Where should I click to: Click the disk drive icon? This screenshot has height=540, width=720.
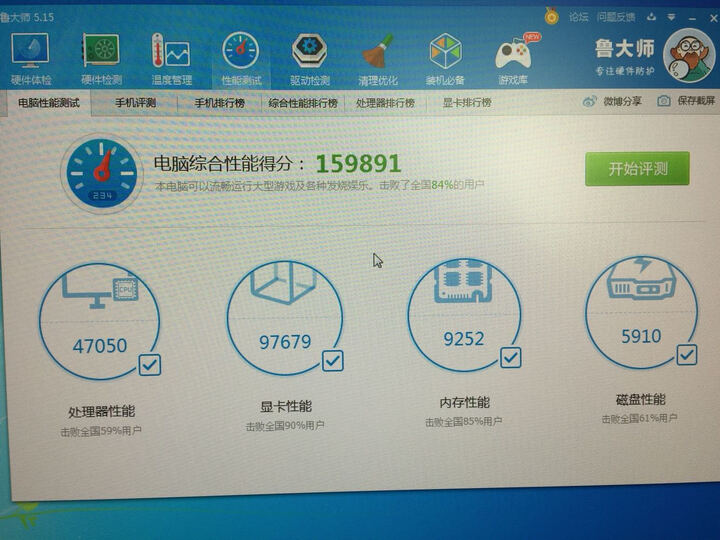click(641, 279)
